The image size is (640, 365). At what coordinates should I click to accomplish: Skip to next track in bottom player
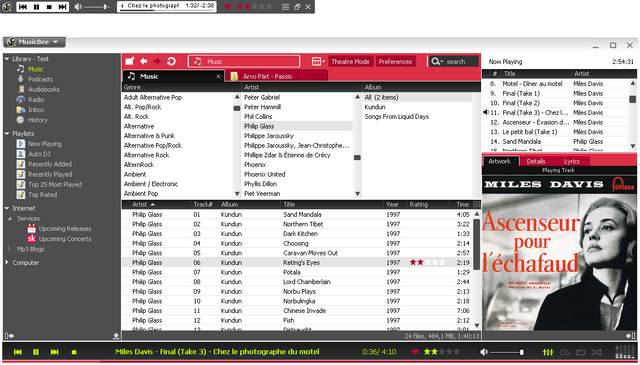[54, 352]
